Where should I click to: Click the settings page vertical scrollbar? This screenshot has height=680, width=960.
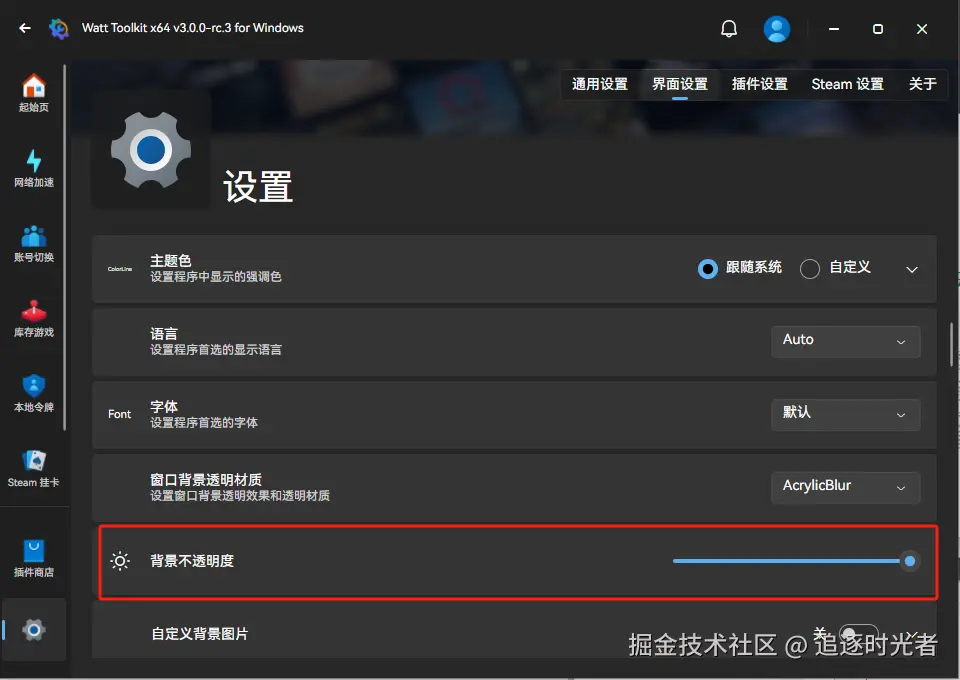click(951, 343)
